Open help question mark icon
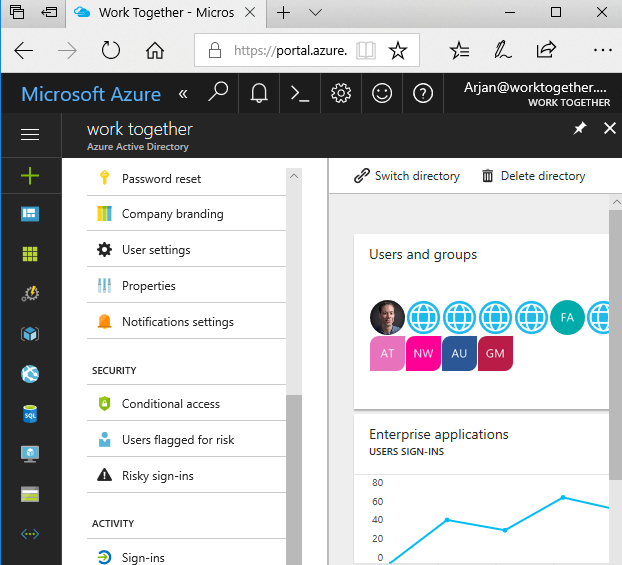 point(423,94)
